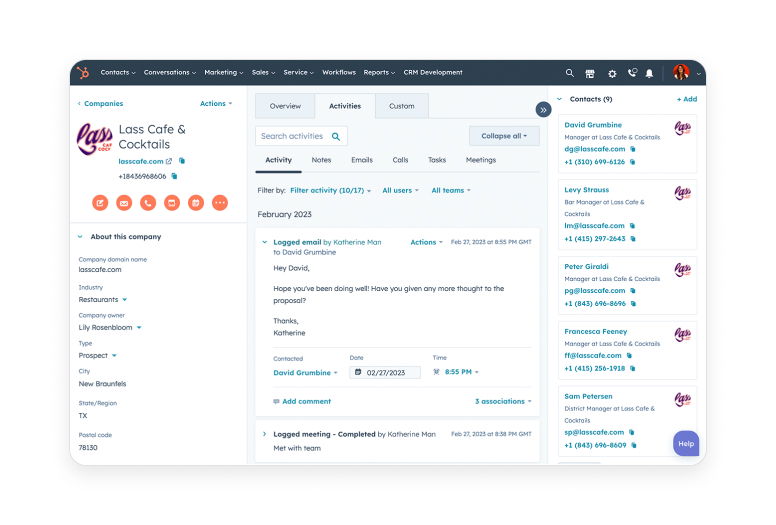Screen dimensions: 776x525
Task: Change the Industry Restaurants dropdown
Action: click(102, 300)
